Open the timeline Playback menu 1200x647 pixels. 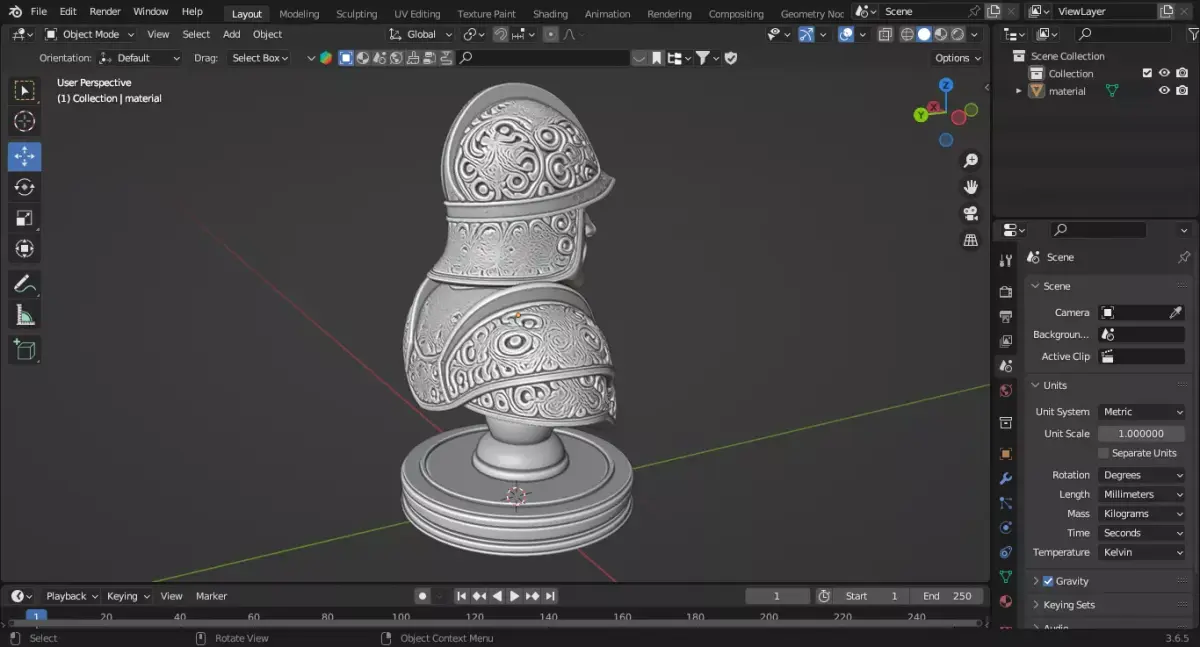[72, 596]
